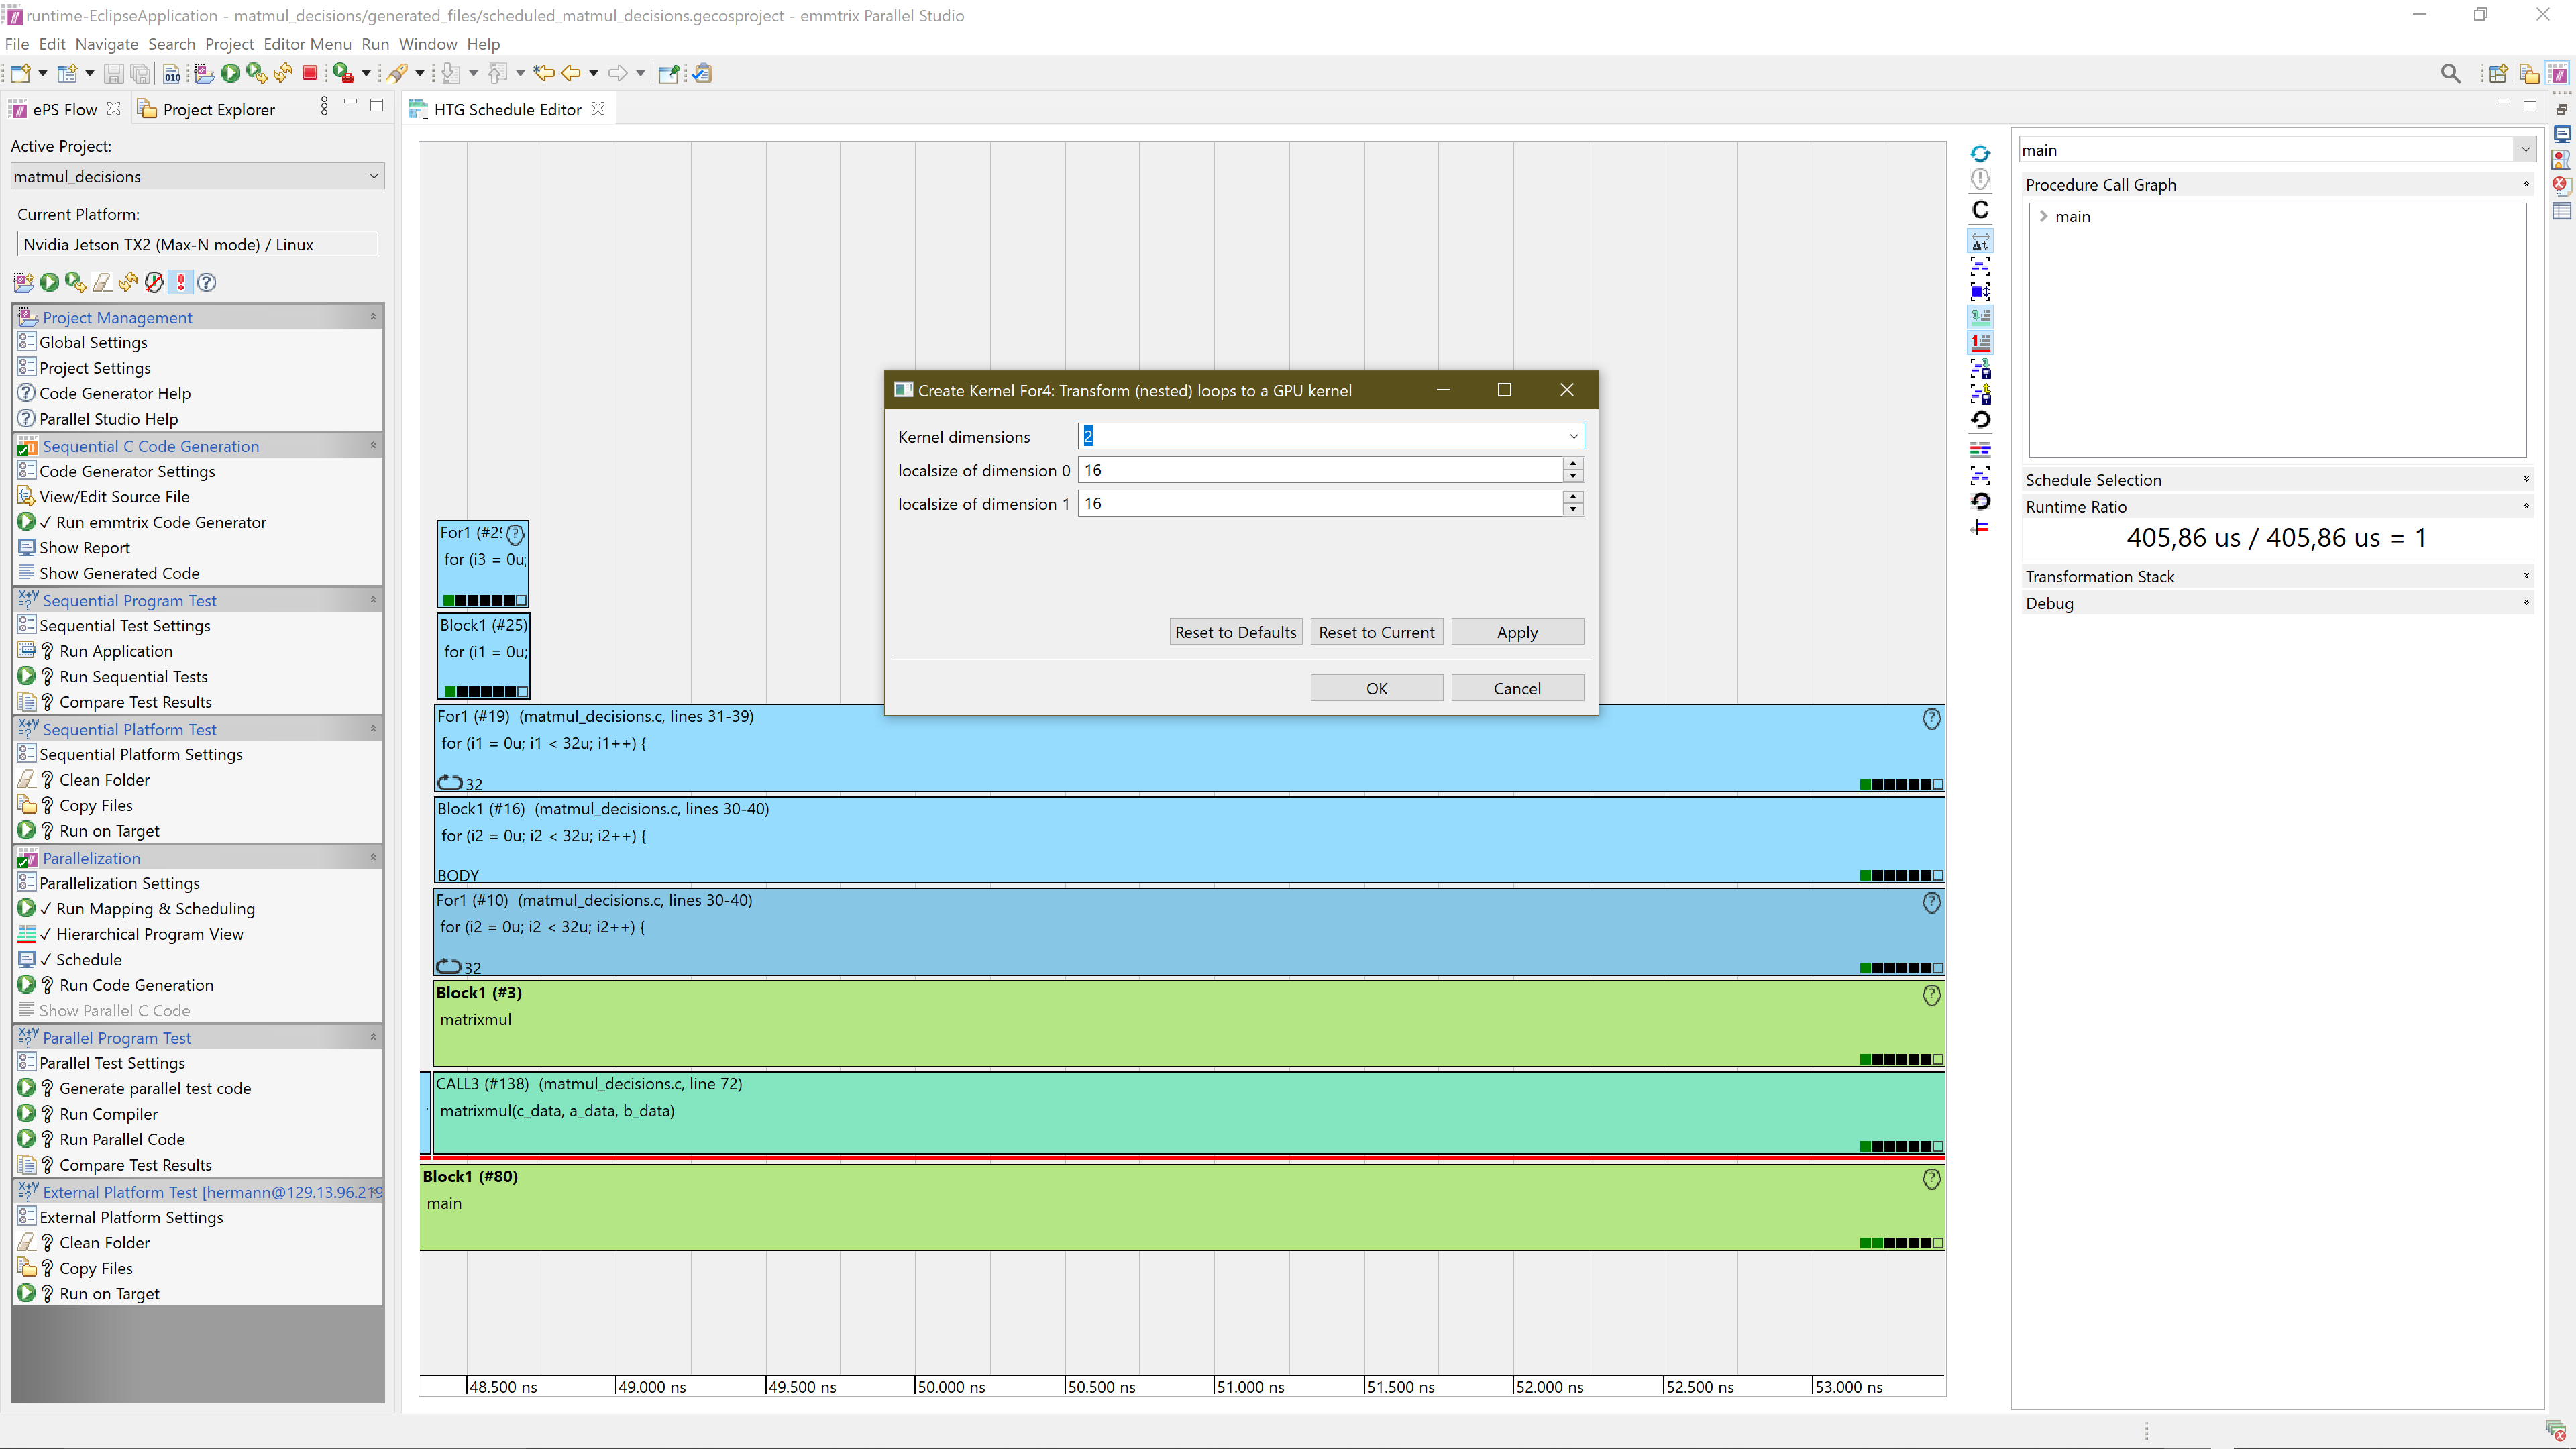Toggle the green numbered list view button
The image size is (2576, 1449).
(1980, 317)
